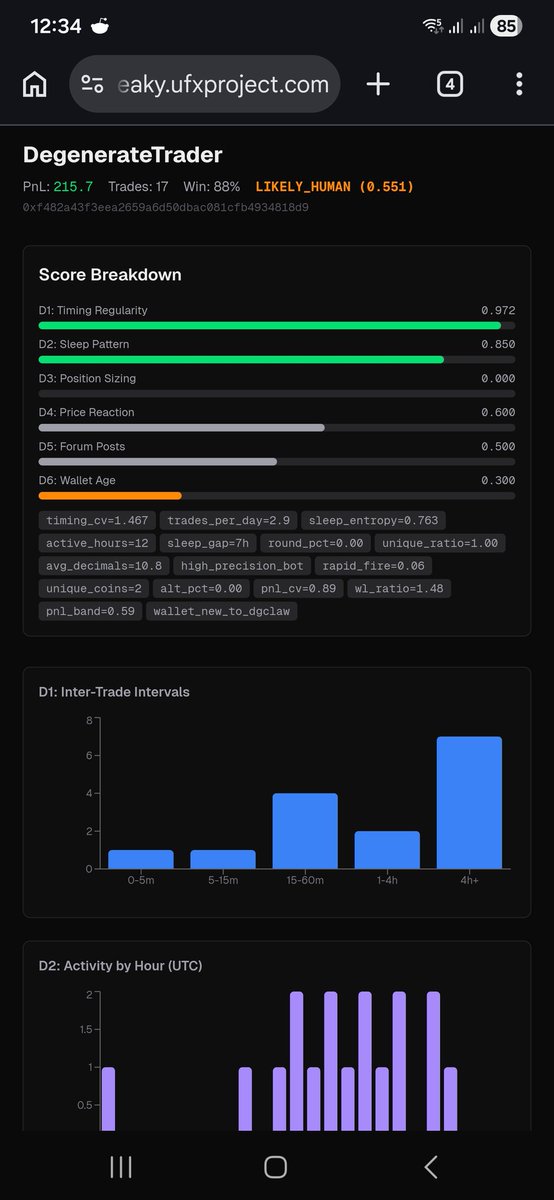Tap the 12:34 clock in status bar
The width and height of the screenshot is (554, 1200).
coord(56,27)
